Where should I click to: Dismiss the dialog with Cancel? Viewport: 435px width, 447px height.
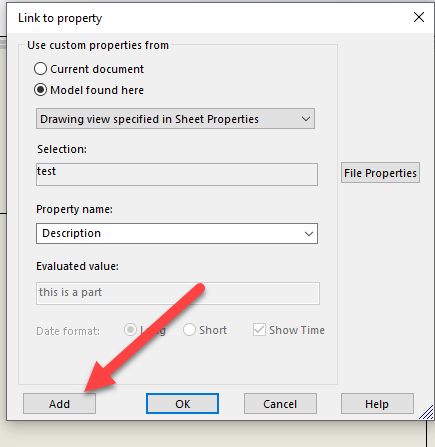280,404
